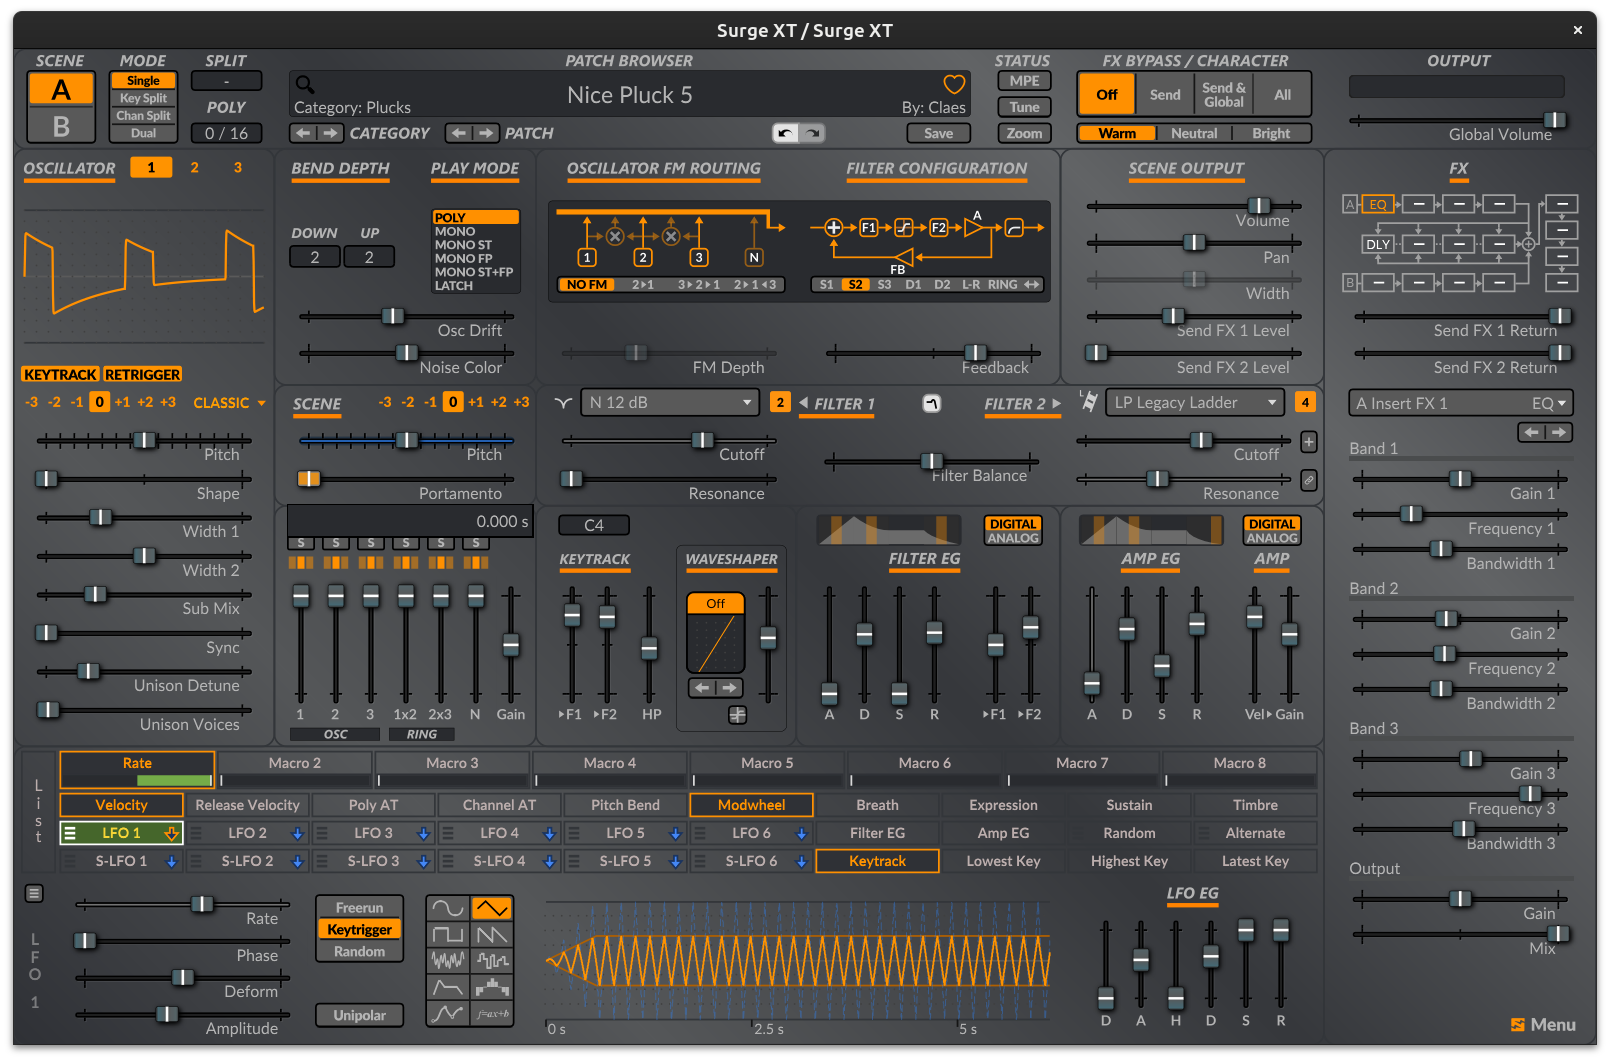The width and height of the screenshot is (1610, 1061).
Task: Open the patch search magnifier
Action: point(305,84)
